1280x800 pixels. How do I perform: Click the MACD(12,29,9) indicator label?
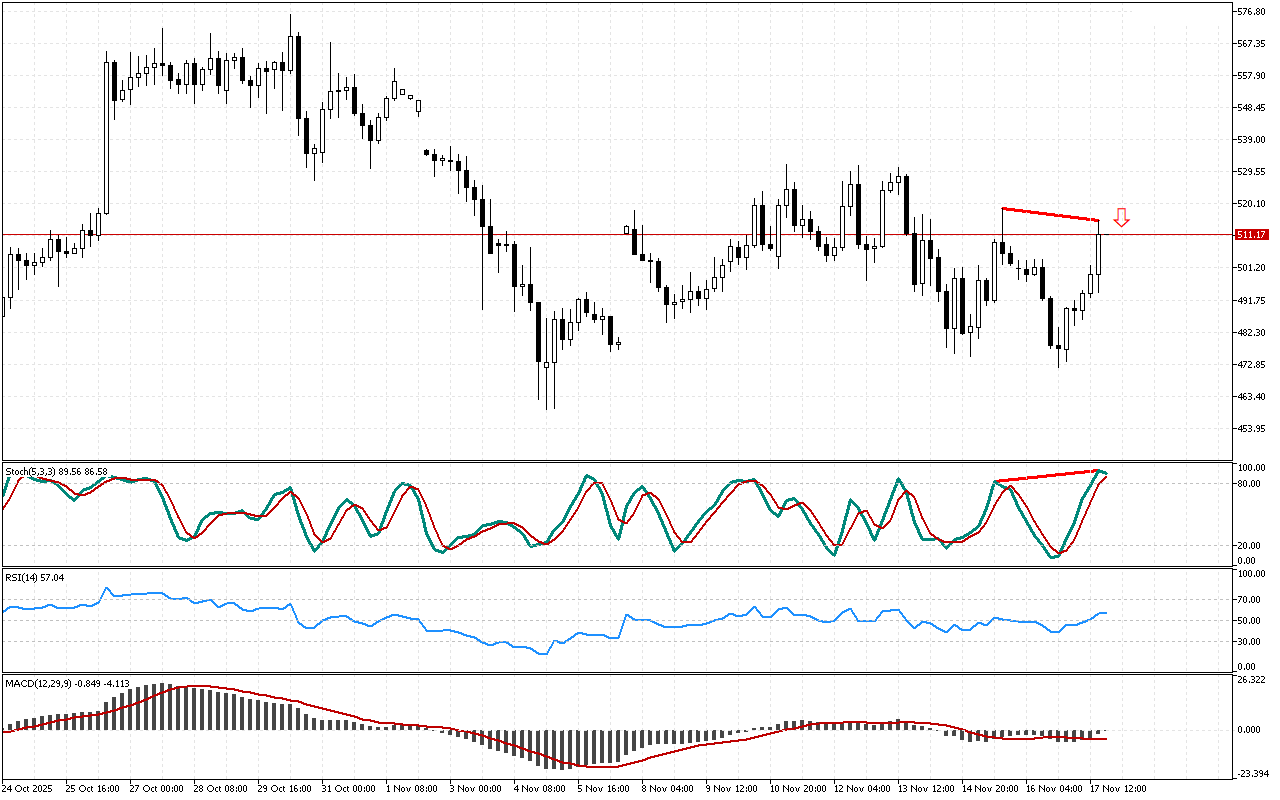(69, 684)
